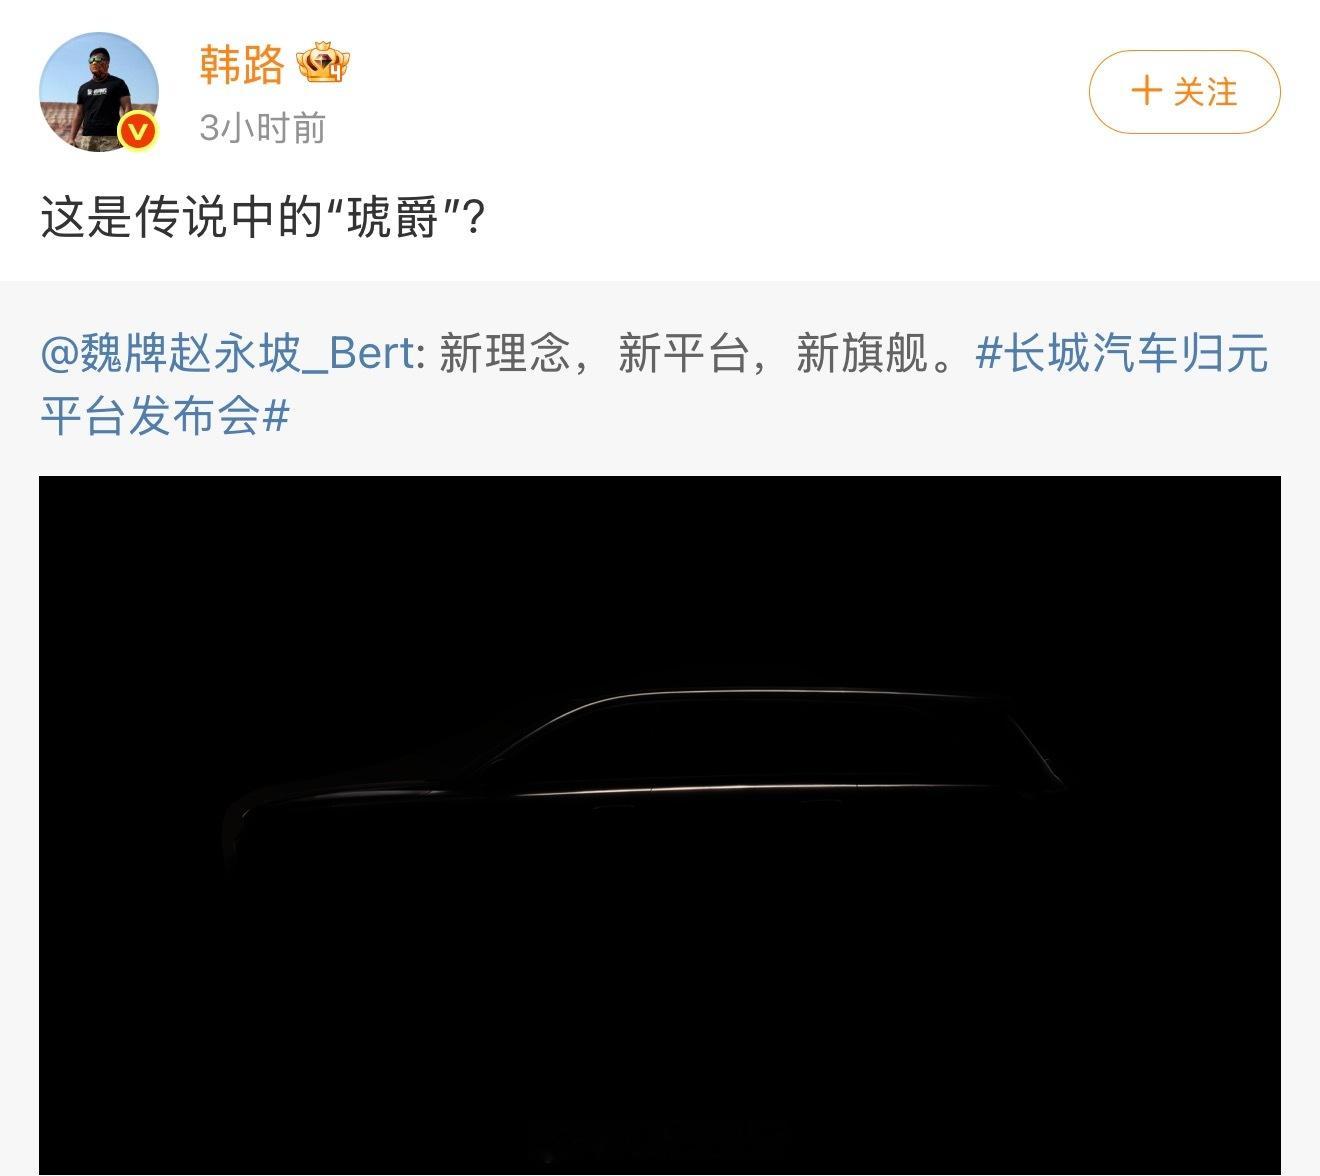Click the 新平台 phrase in repost text
The height and width of the screenshot is (1176, 1320).
pos(683,354)
